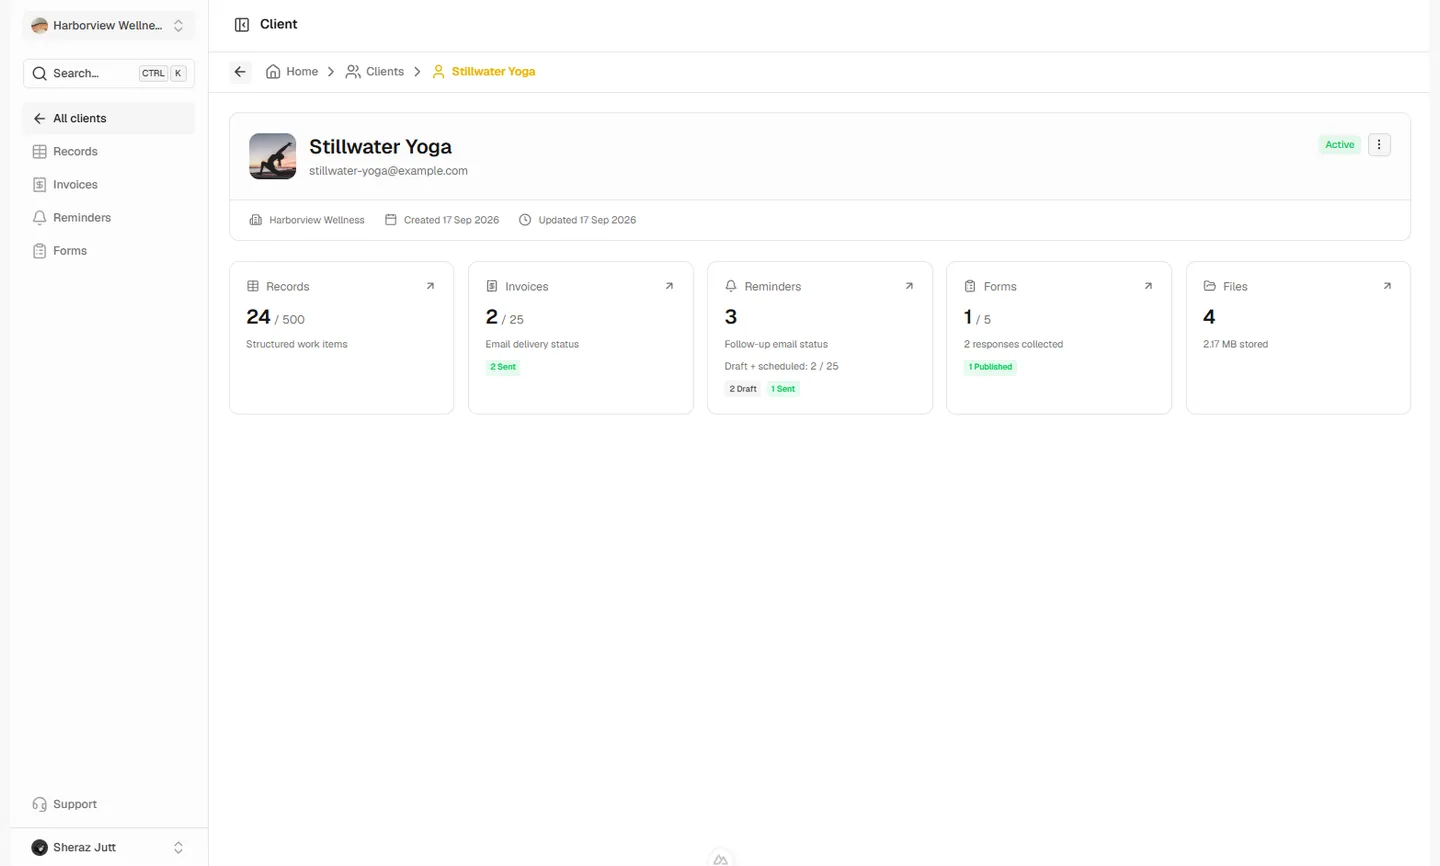
Task: Click the Updated 17 Sep 2026 text
Action: tap(587, 220)
